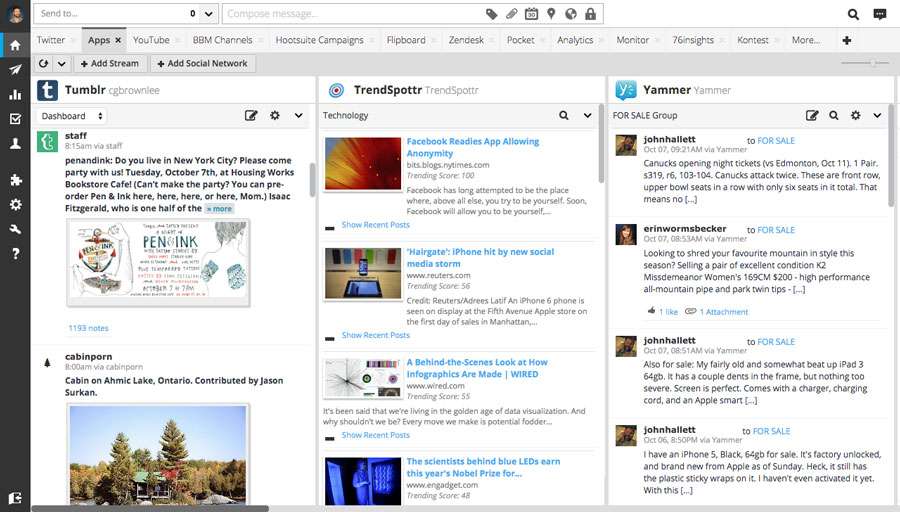Open Contacts person icon in sidebar
This screenshot has height=512, width=900.
click(x=15, y=143)
